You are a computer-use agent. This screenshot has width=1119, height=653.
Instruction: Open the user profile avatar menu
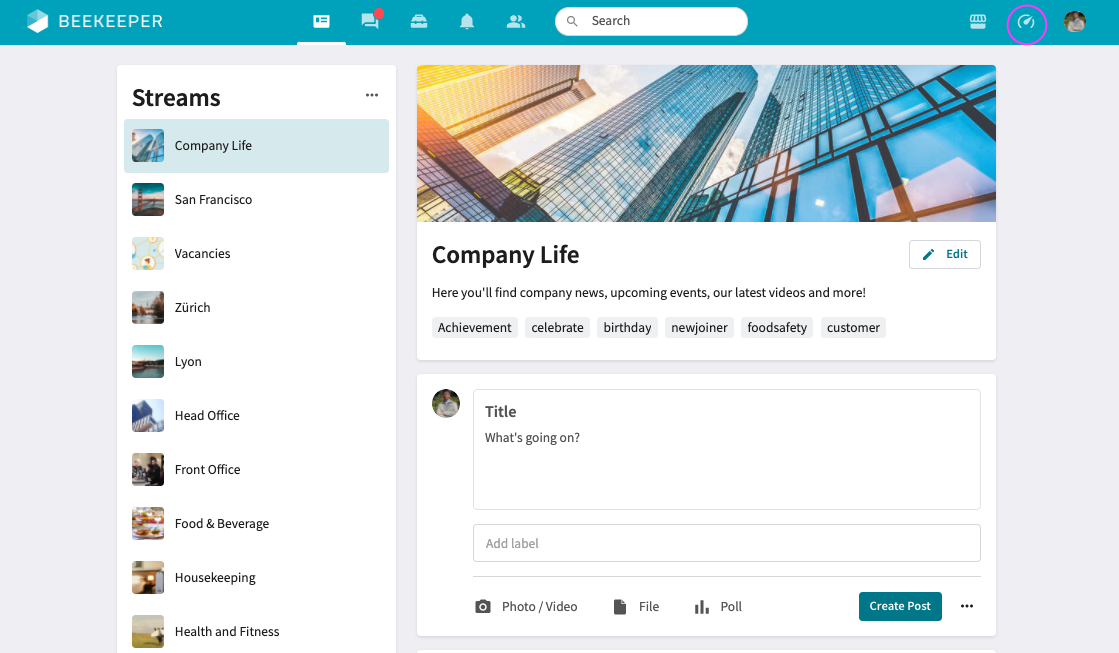point(1075,22)
